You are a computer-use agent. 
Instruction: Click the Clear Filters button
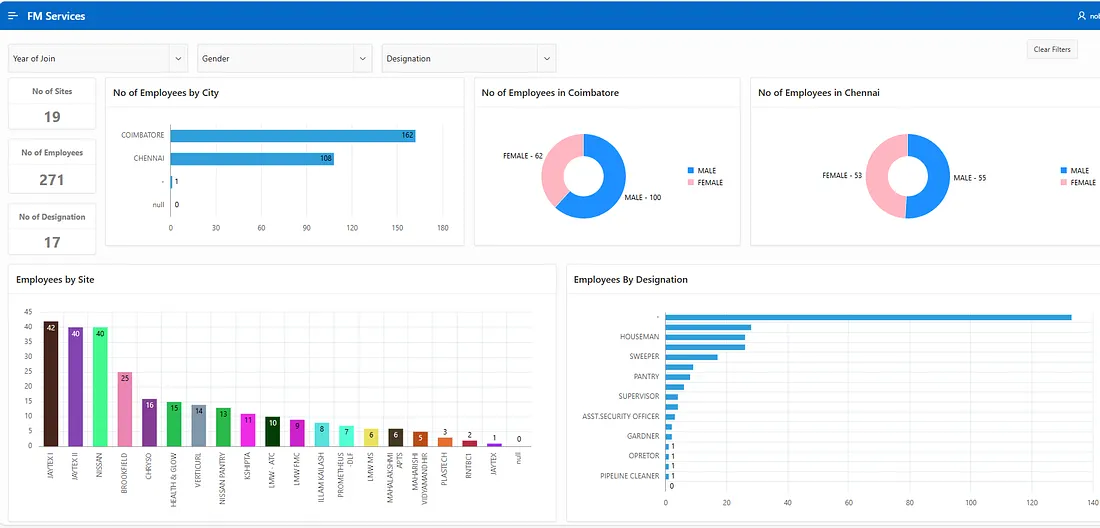[1052, 50]
